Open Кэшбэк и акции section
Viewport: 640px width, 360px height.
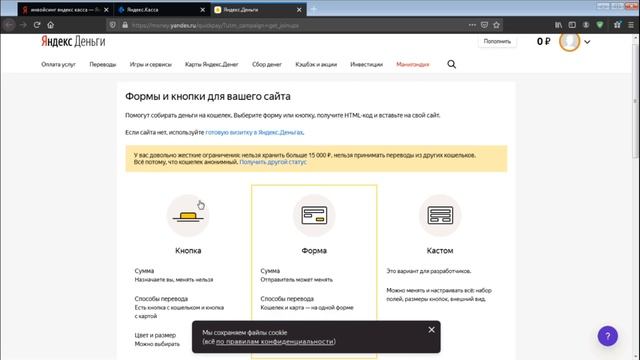[316, 64]
